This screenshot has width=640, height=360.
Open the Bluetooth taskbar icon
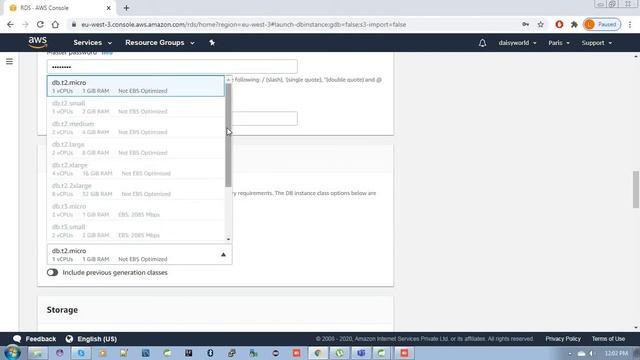point(210,353)
